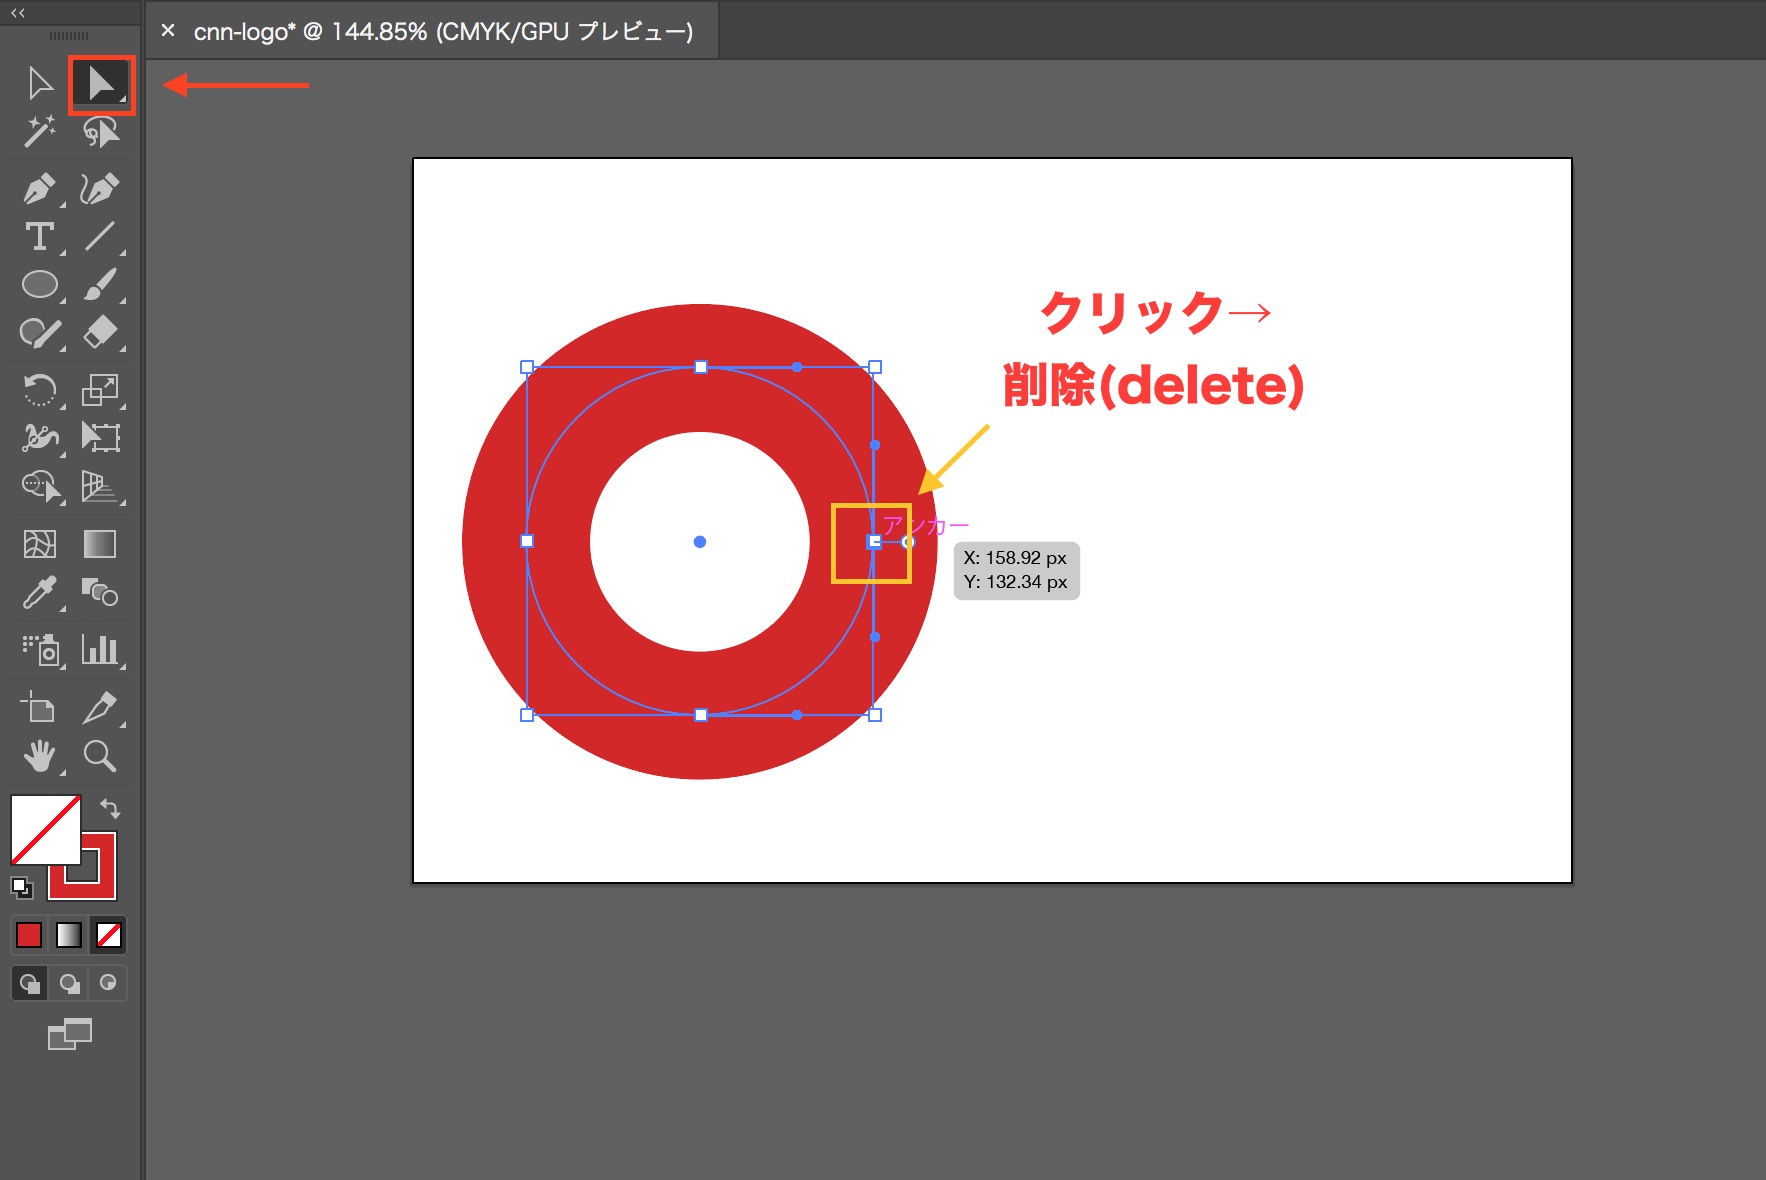Select the Shape Builder tool
Screen dimensions: 1766x1180
pos(40,486)
